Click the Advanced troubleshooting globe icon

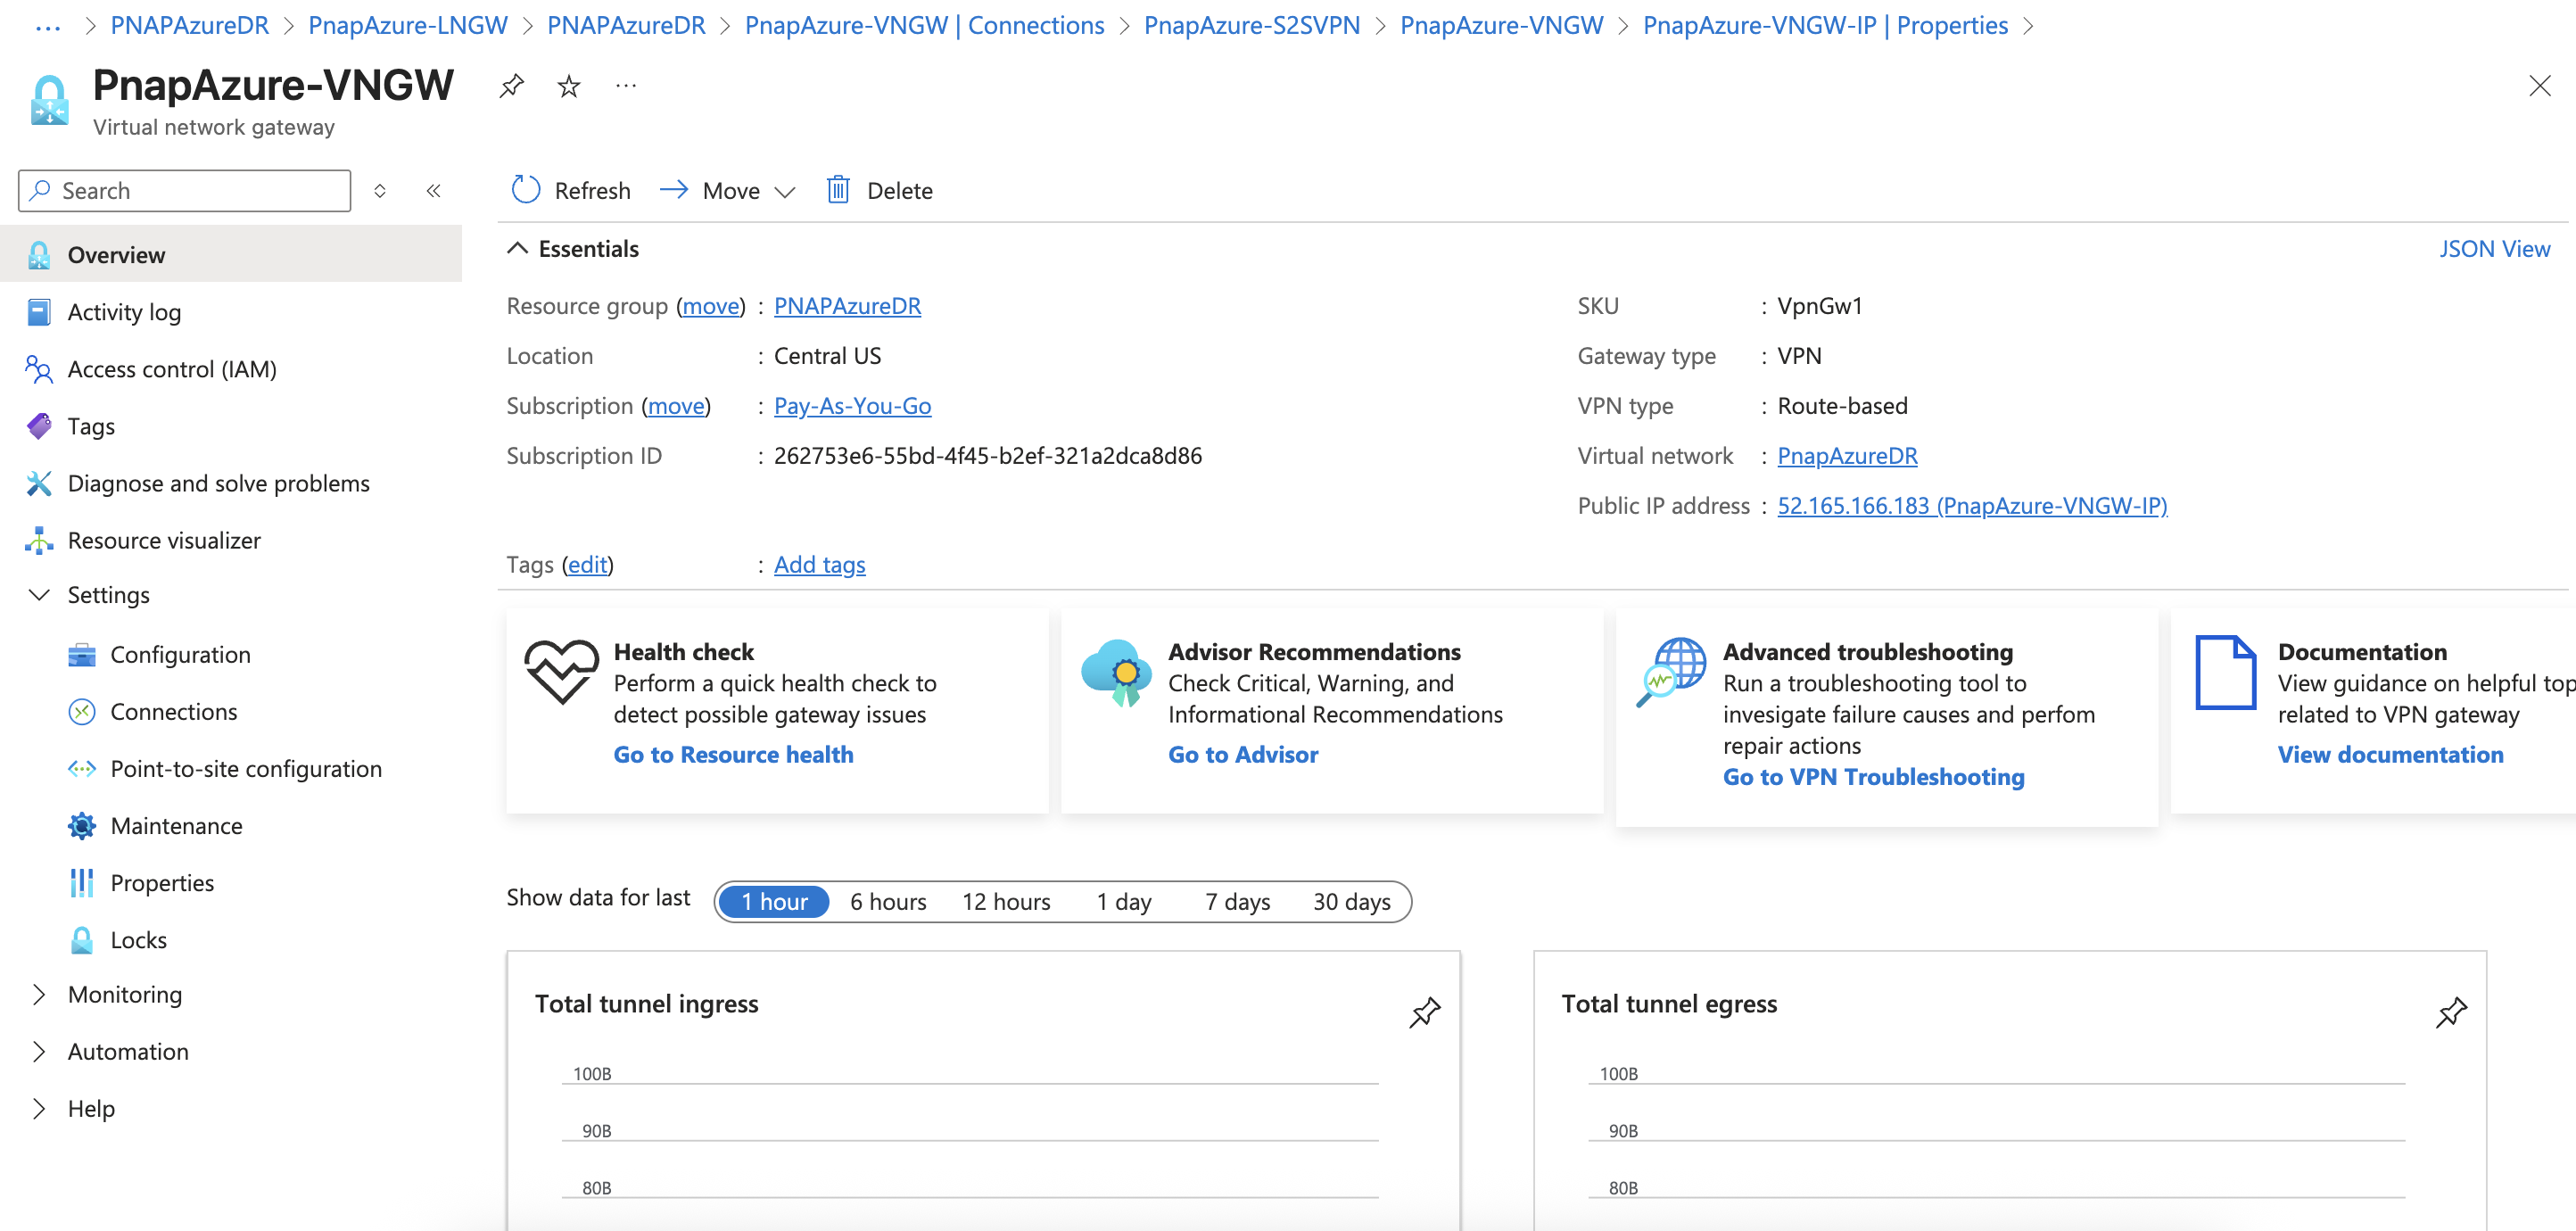click(x=1672, y=672)
